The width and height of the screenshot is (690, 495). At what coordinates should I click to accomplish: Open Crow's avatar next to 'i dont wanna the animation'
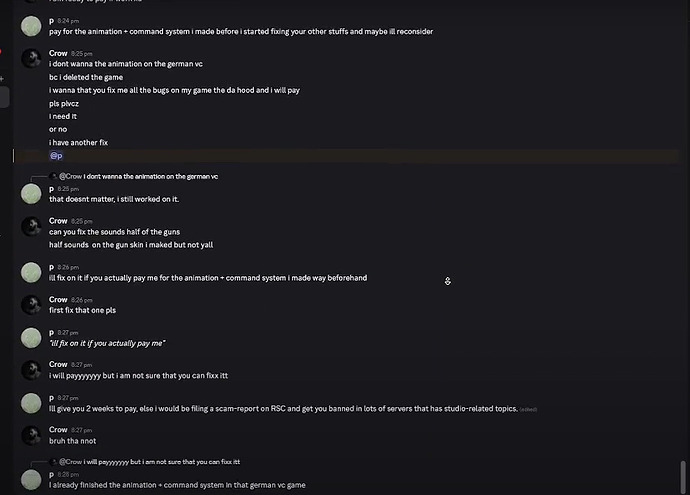31,59
